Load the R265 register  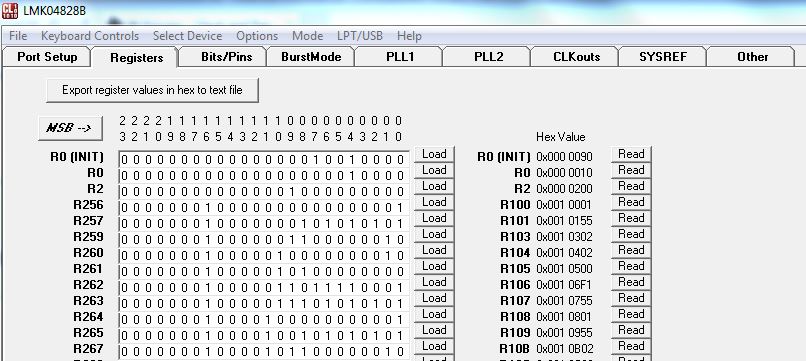point(434,330)
